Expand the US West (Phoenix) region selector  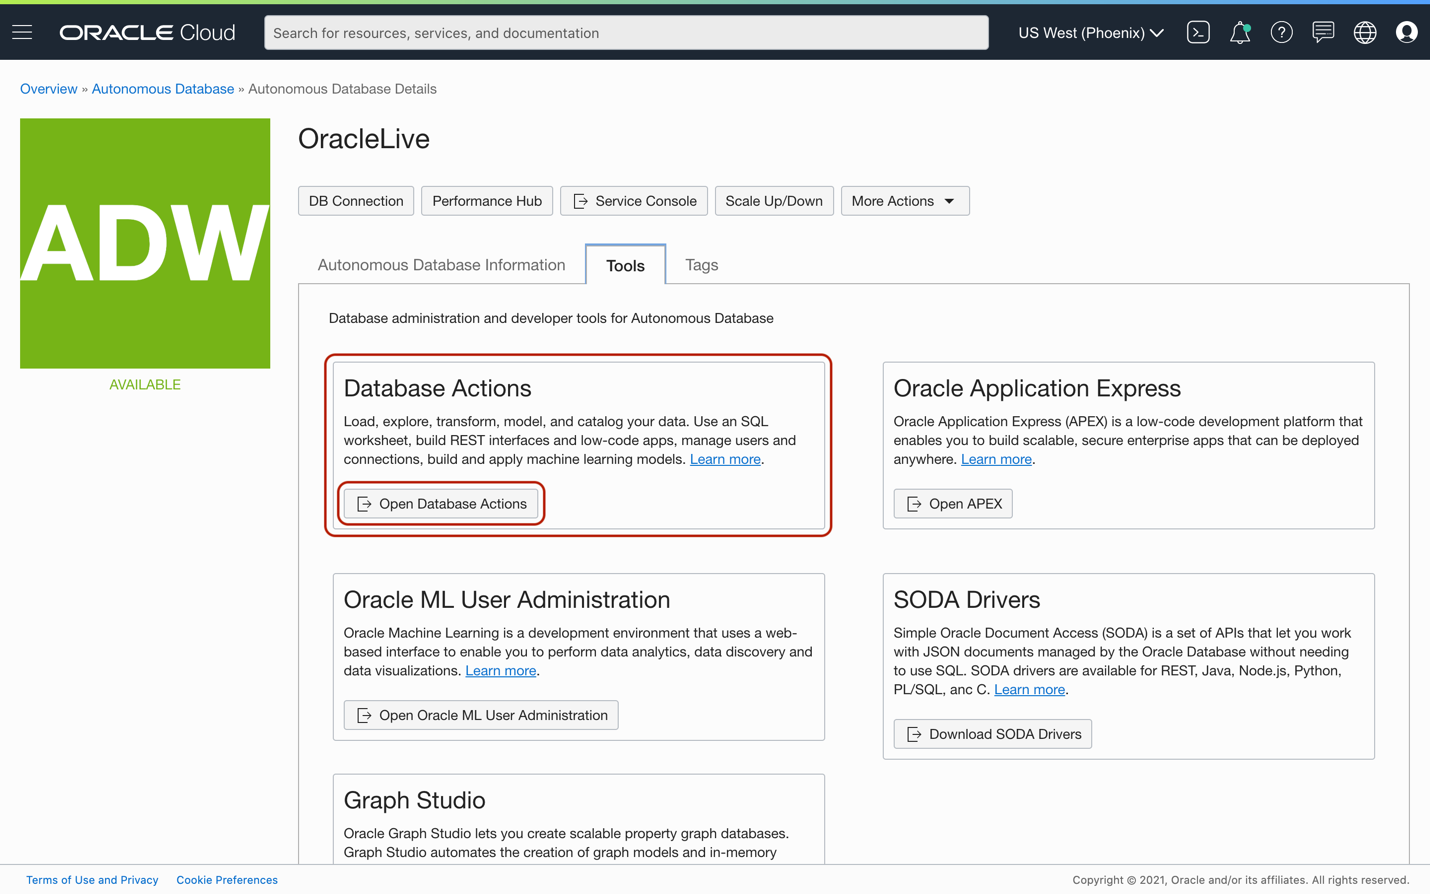click(1090, 33)
